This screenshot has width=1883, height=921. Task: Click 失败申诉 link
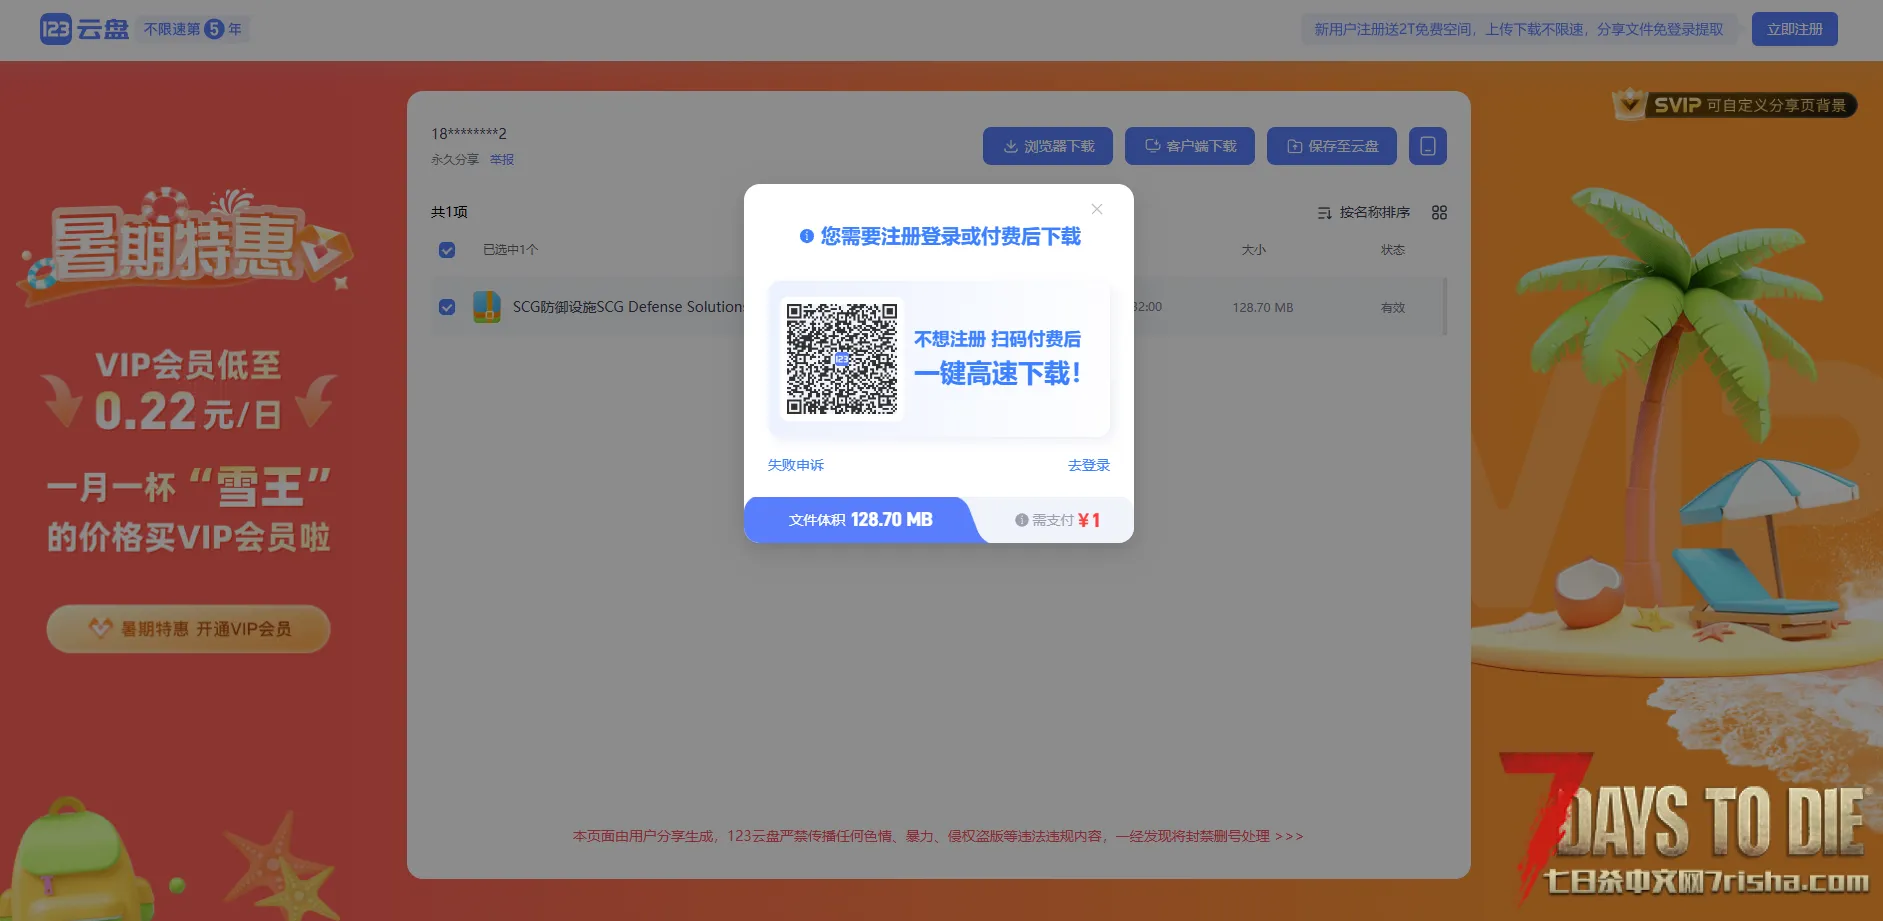pos(796,465)
